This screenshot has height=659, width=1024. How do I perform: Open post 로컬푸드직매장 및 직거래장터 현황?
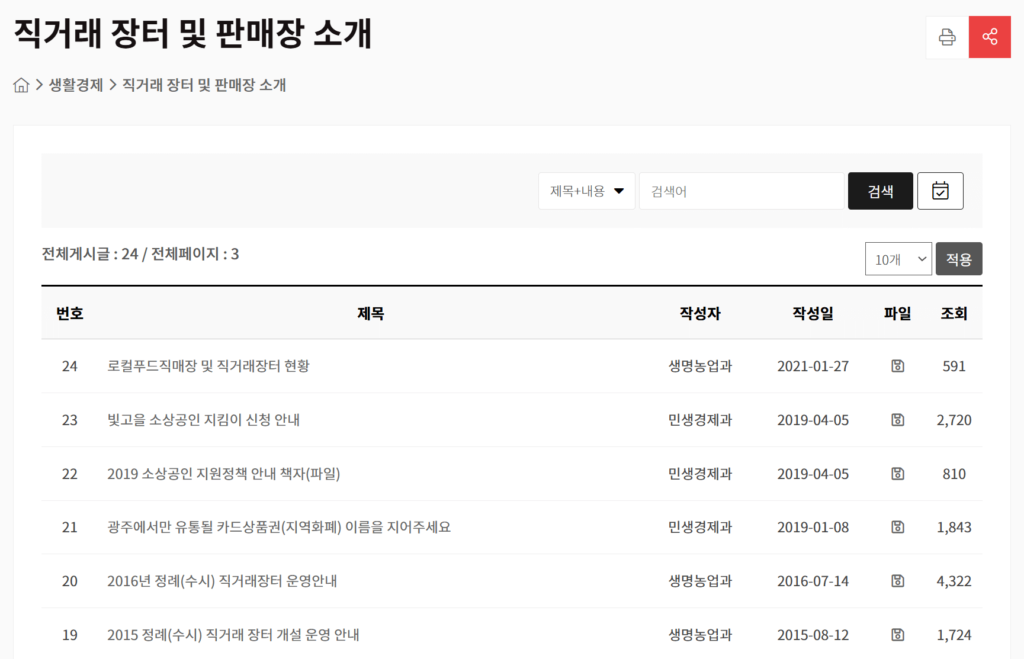pos(208,366)
